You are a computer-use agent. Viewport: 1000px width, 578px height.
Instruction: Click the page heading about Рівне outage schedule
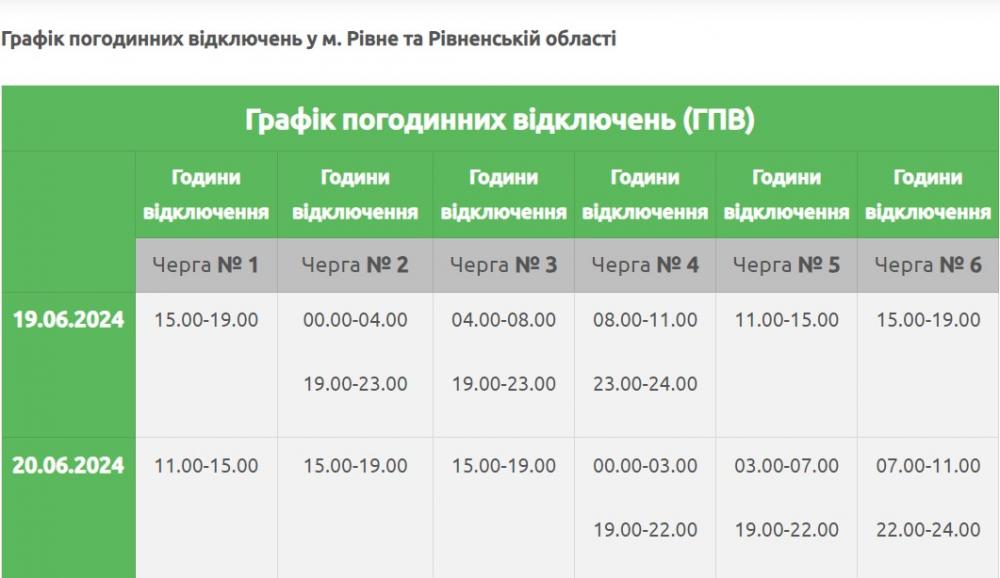(x=309, y=39)
